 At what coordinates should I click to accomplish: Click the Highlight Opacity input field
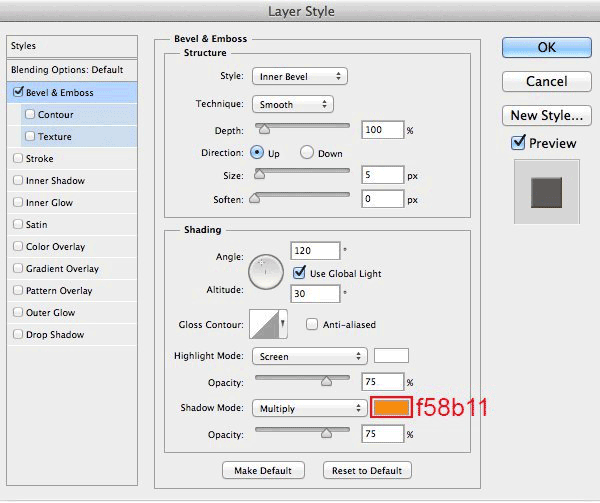tap(382, 382)
